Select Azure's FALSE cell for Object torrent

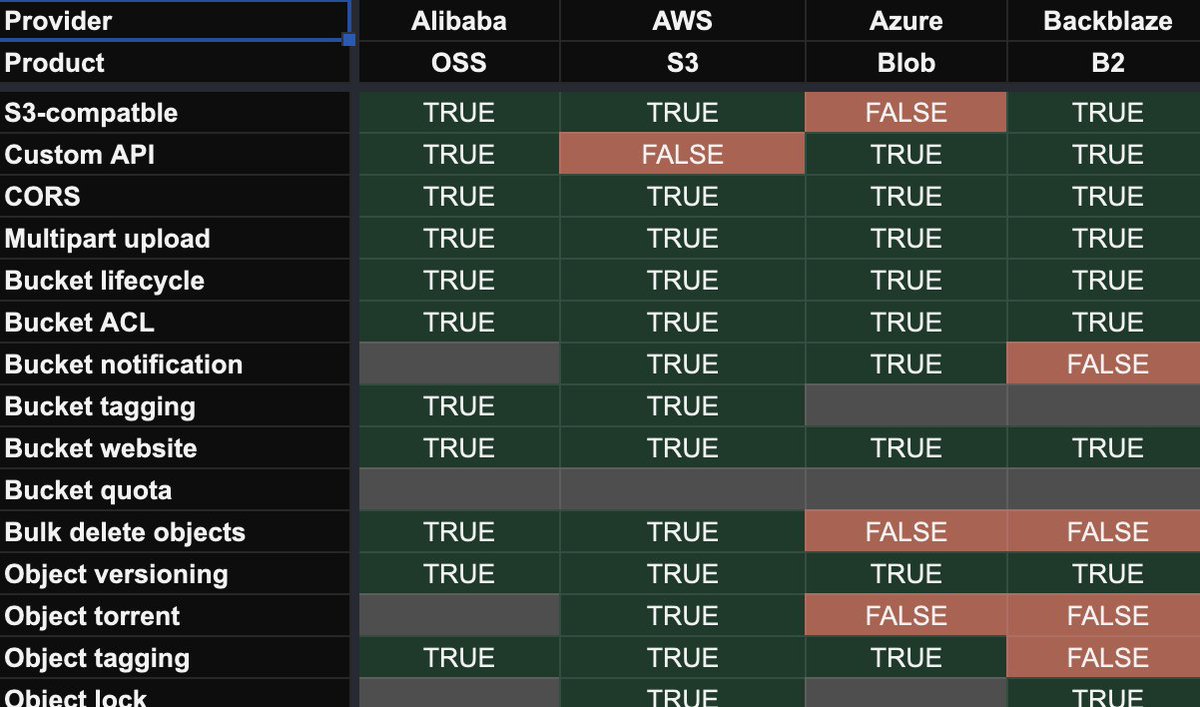point(906,616)
